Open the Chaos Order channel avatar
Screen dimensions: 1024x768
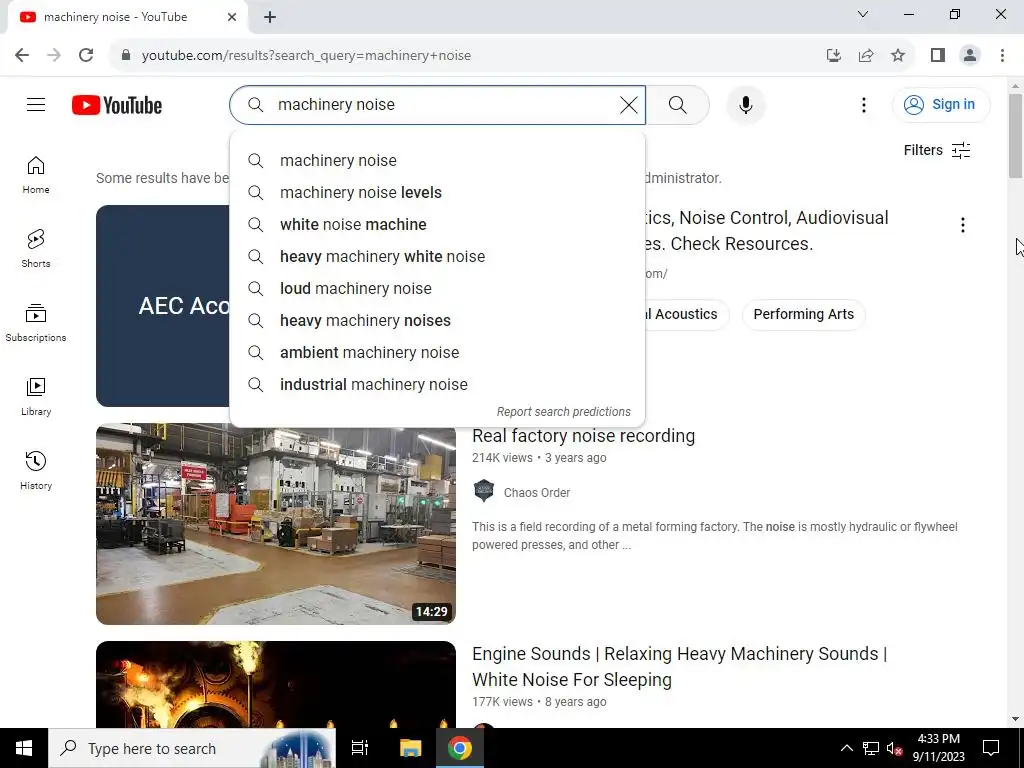484,490
